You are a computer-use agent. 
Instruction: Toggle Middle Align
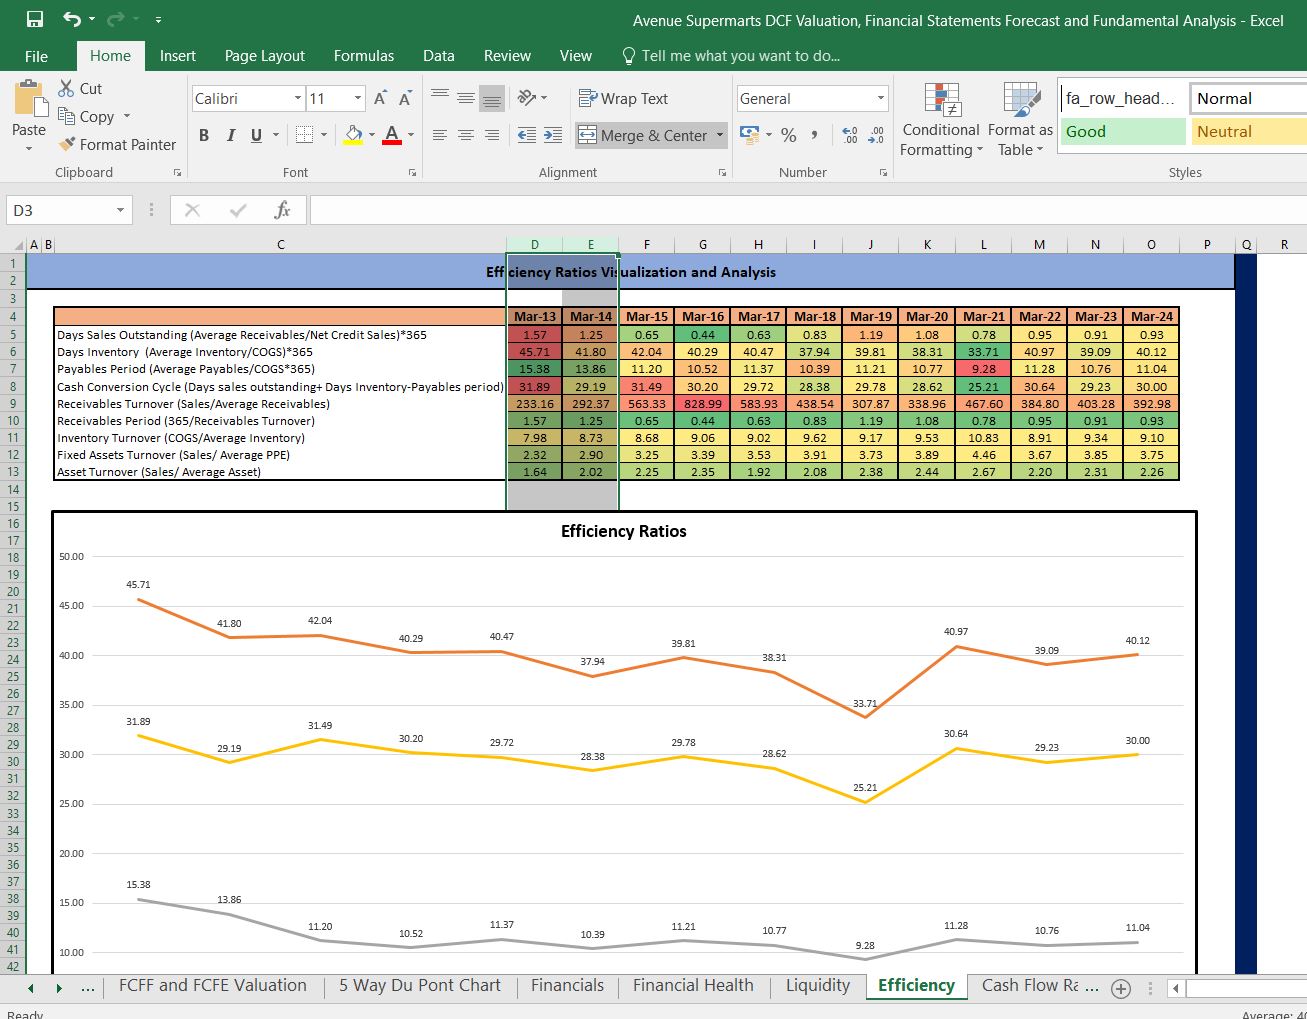click(x=466, y=98)
